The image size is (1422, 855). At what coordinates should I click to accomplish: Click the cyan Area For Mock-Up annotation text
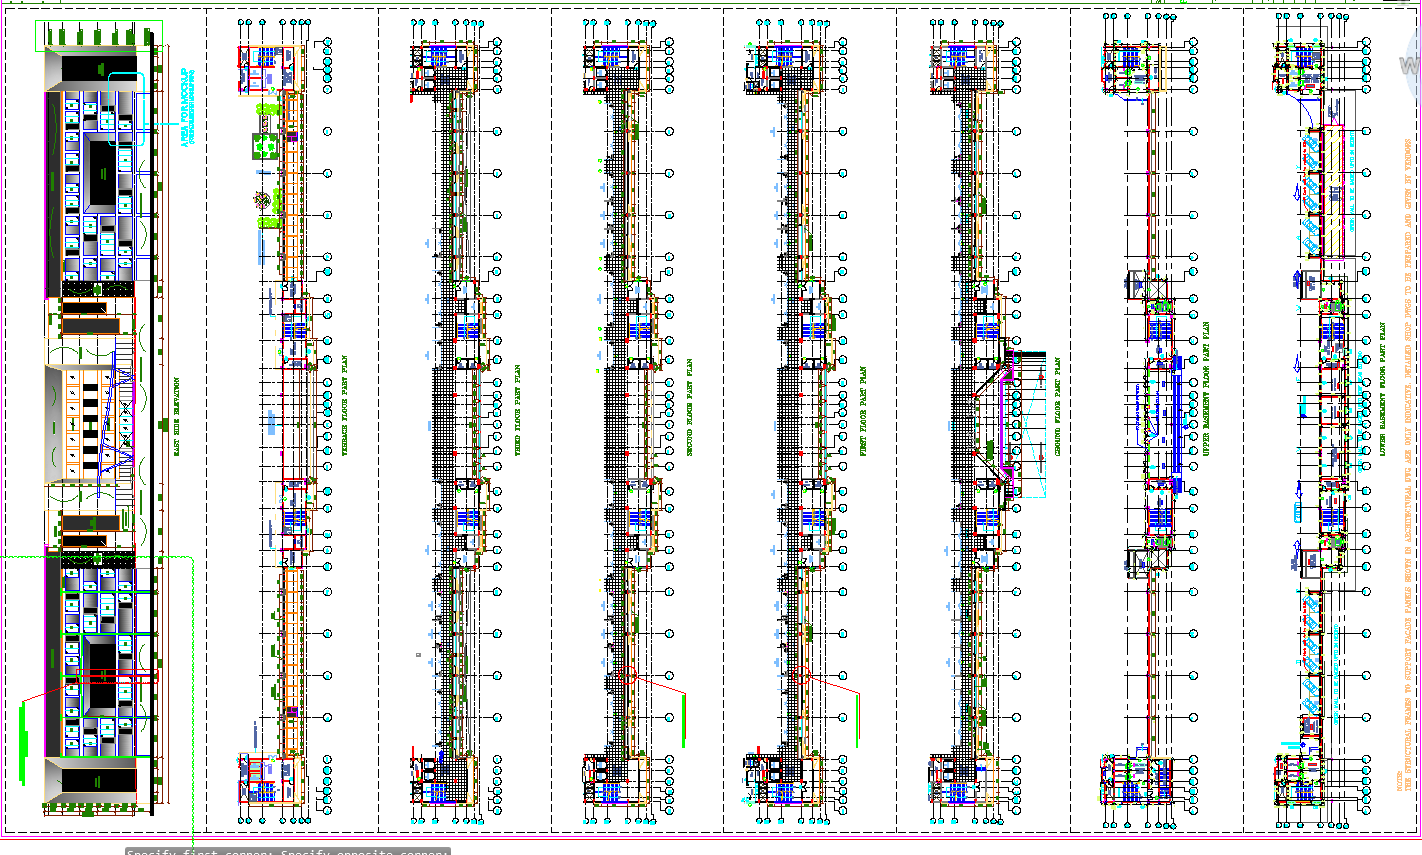185,109
